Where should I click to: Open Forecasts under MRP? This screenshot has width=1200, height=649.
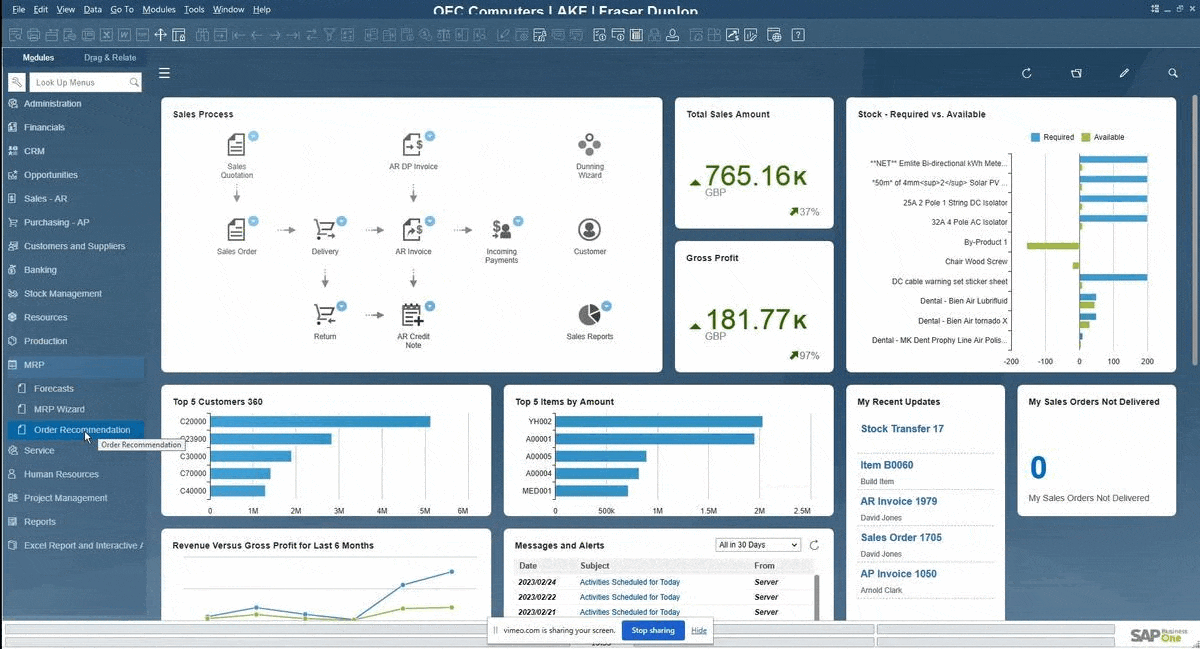coord(54,388)
